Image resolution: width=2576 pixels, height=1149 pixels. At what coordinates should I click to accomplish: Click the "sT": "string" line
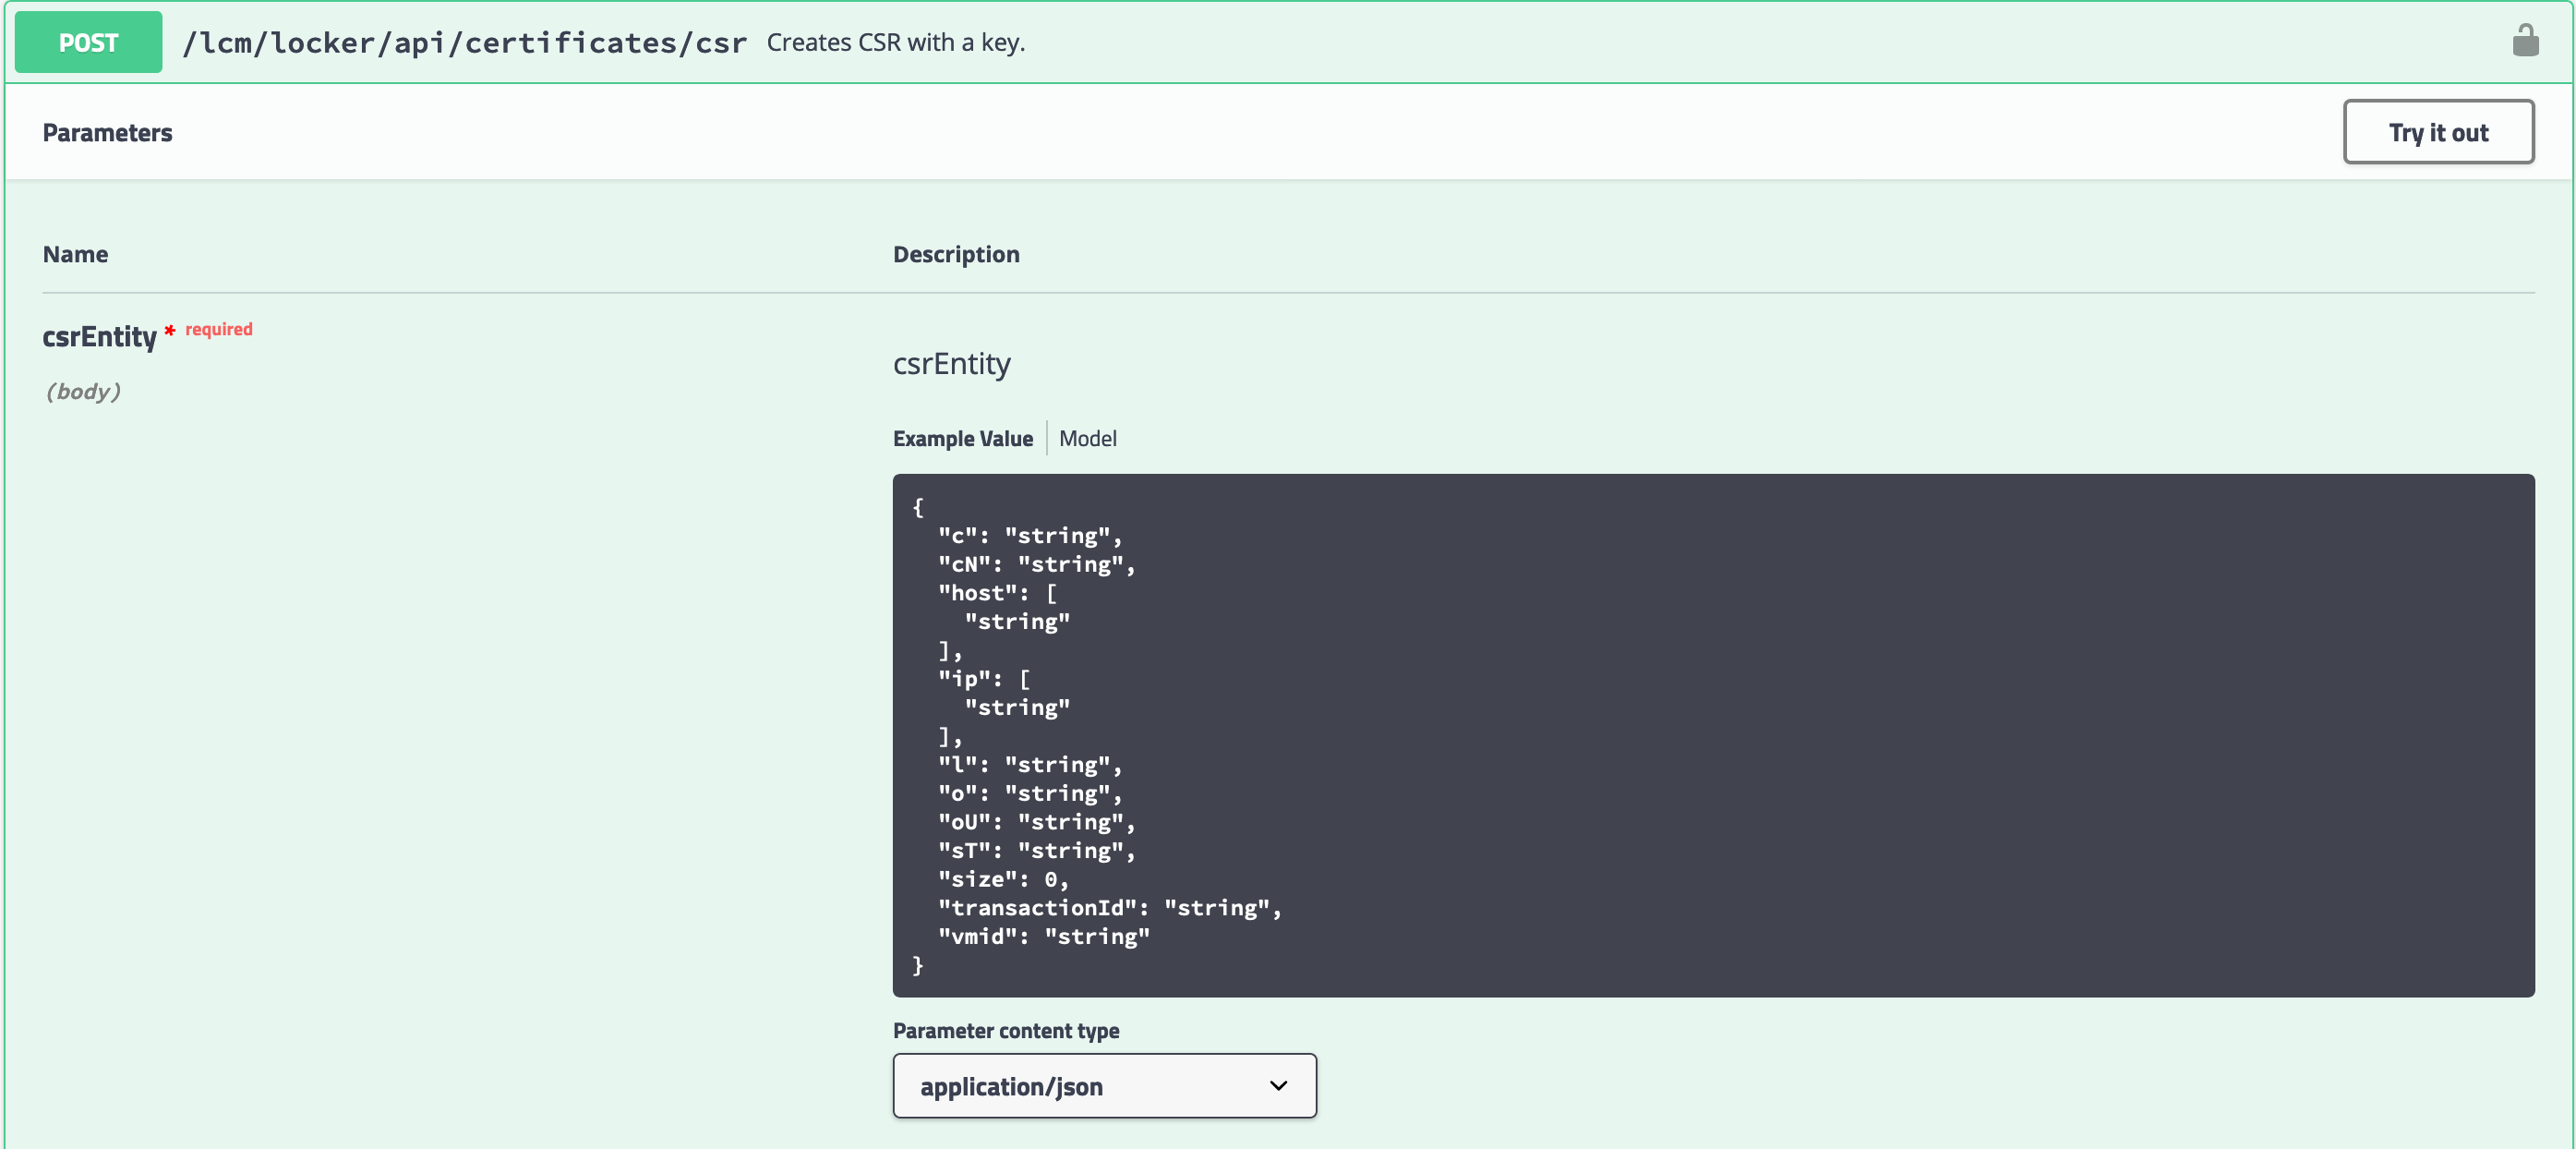[x=1036, y=850]
